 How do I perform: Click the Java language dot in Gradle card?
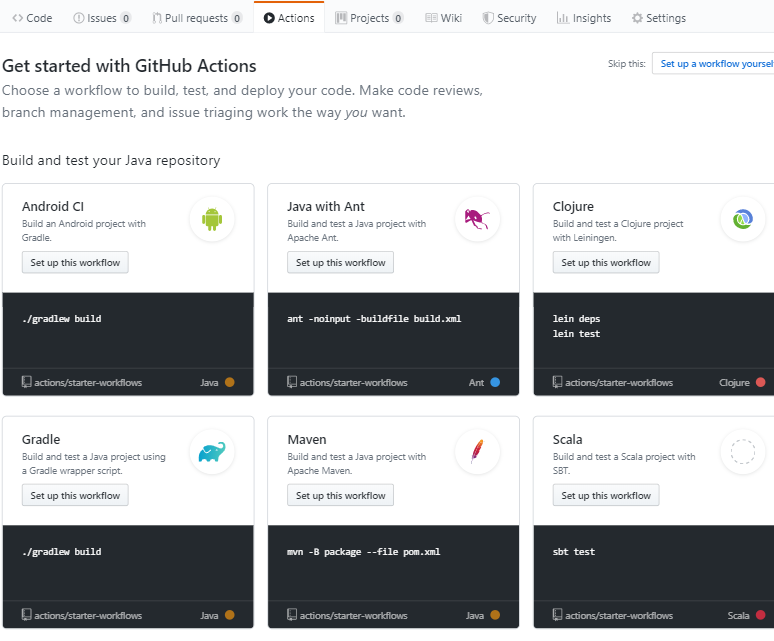[x=230, y=615]
